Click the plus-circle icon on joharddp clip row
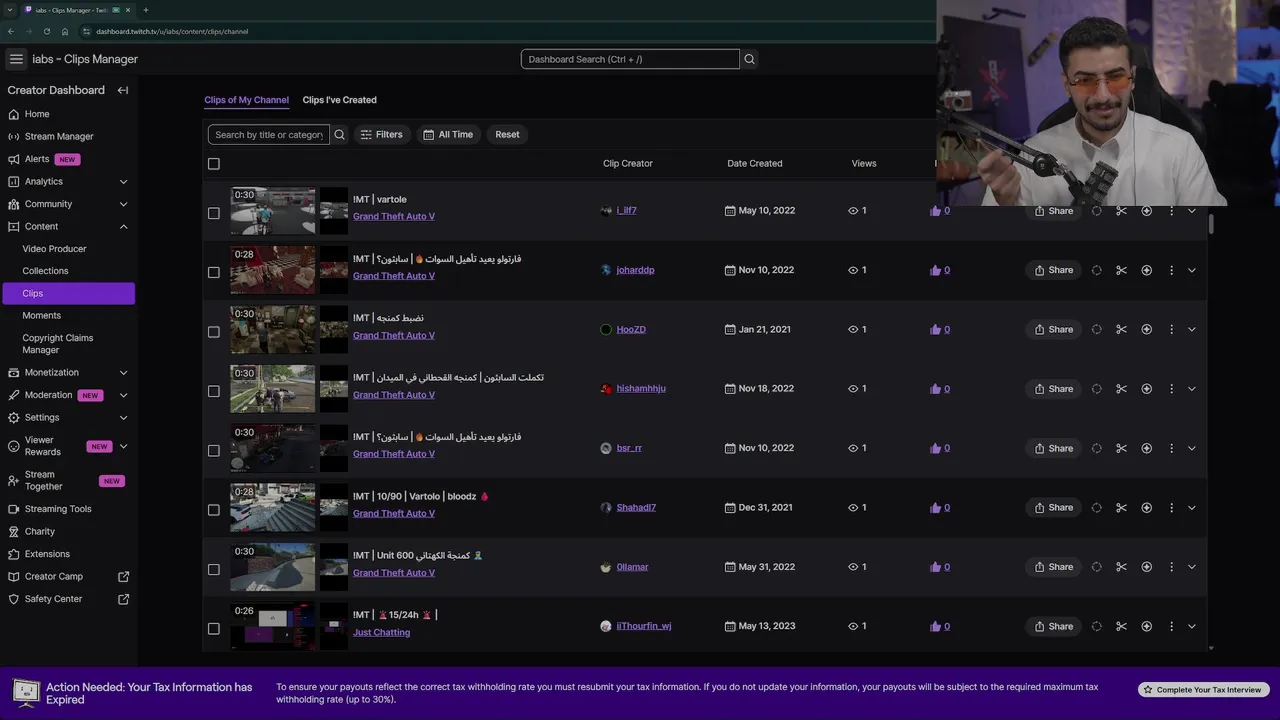1280x720 pixels. pos(1147,270)
